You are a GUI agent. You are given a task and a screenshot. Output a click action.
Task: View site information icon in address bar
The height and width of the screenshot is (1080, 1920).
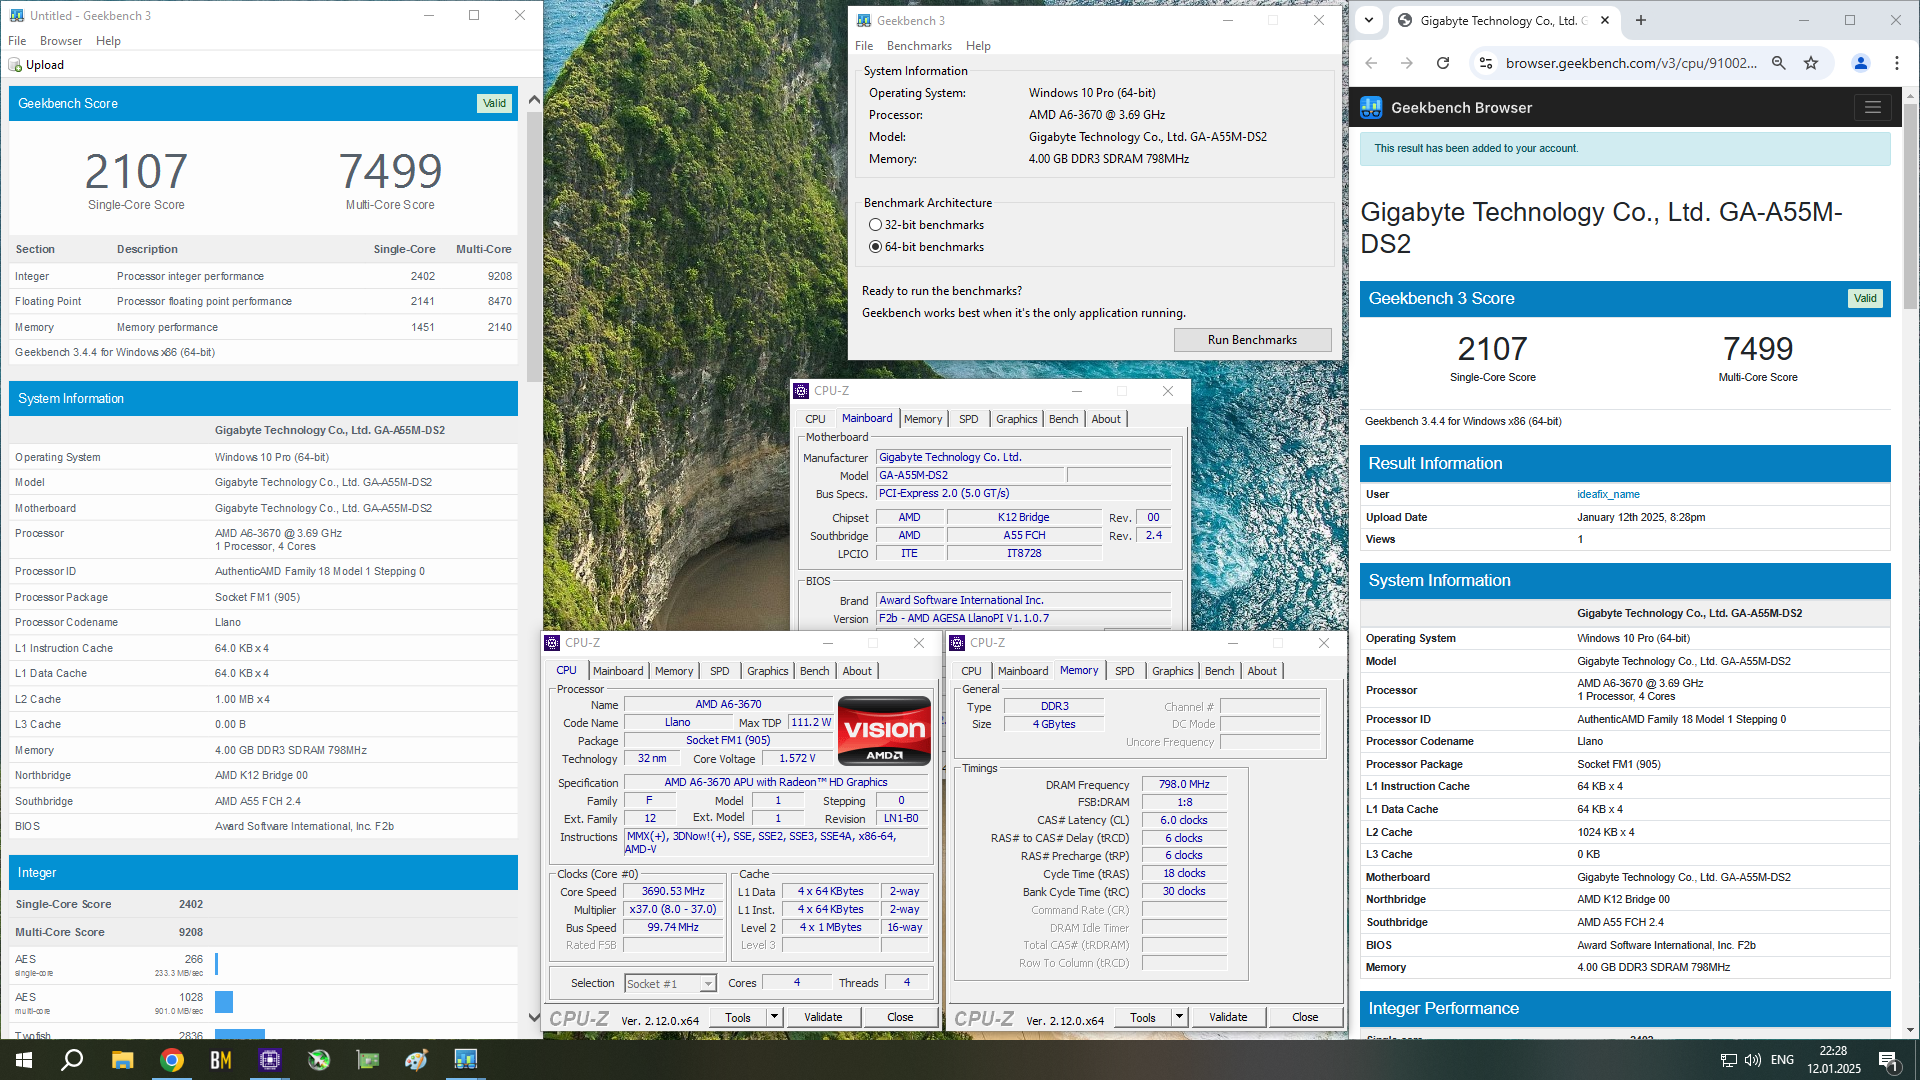pos(1486,63)
